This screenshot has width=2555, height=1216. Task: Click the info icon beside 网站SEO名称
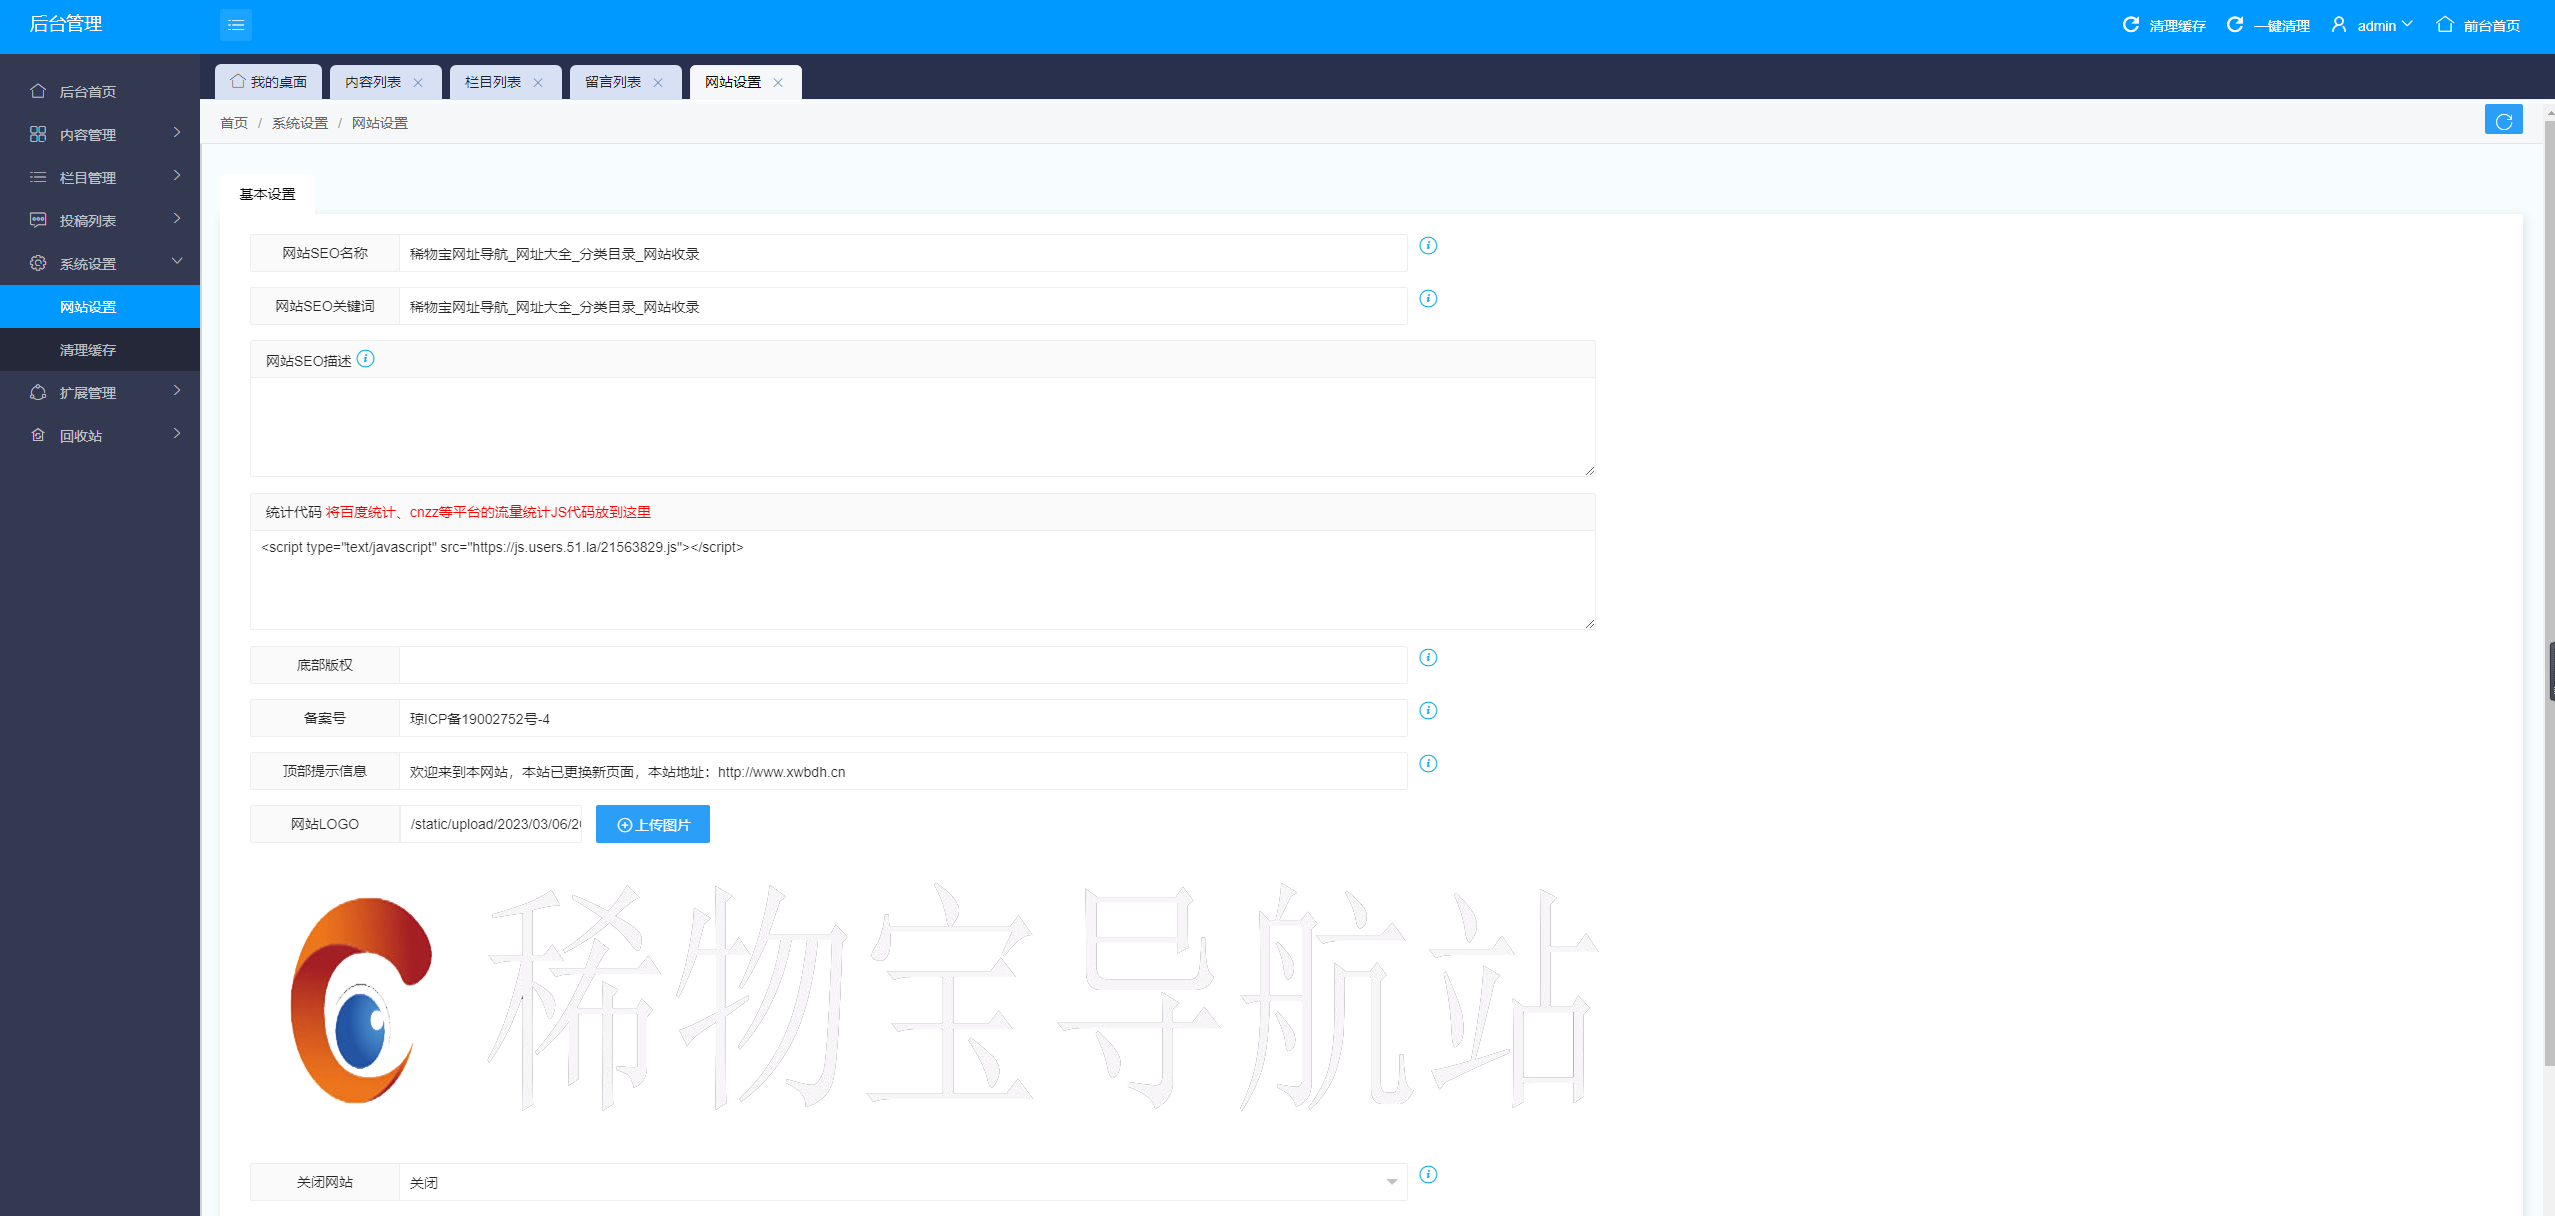click(1428, 246)
